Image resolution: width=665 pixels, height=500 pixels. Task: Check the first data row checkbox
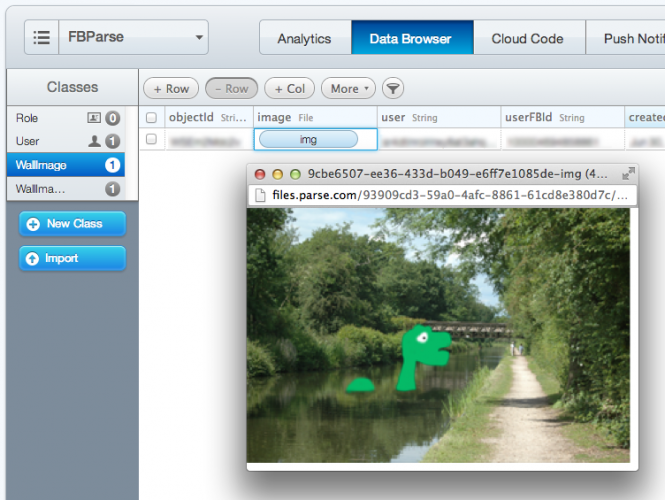point(151,139)
